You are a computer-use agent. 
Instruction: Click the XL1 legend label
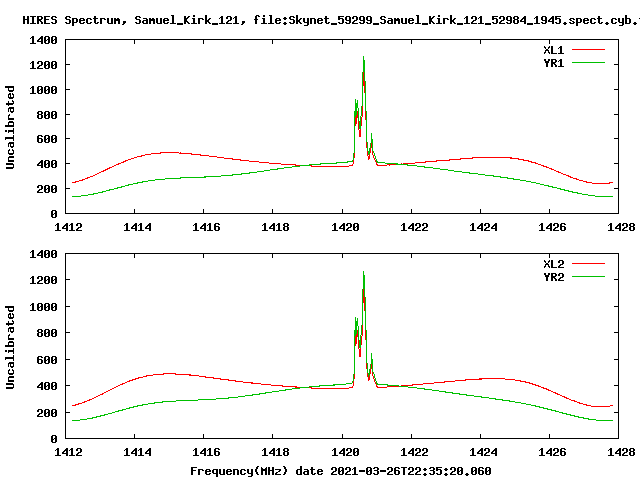[x=553, y=50]
